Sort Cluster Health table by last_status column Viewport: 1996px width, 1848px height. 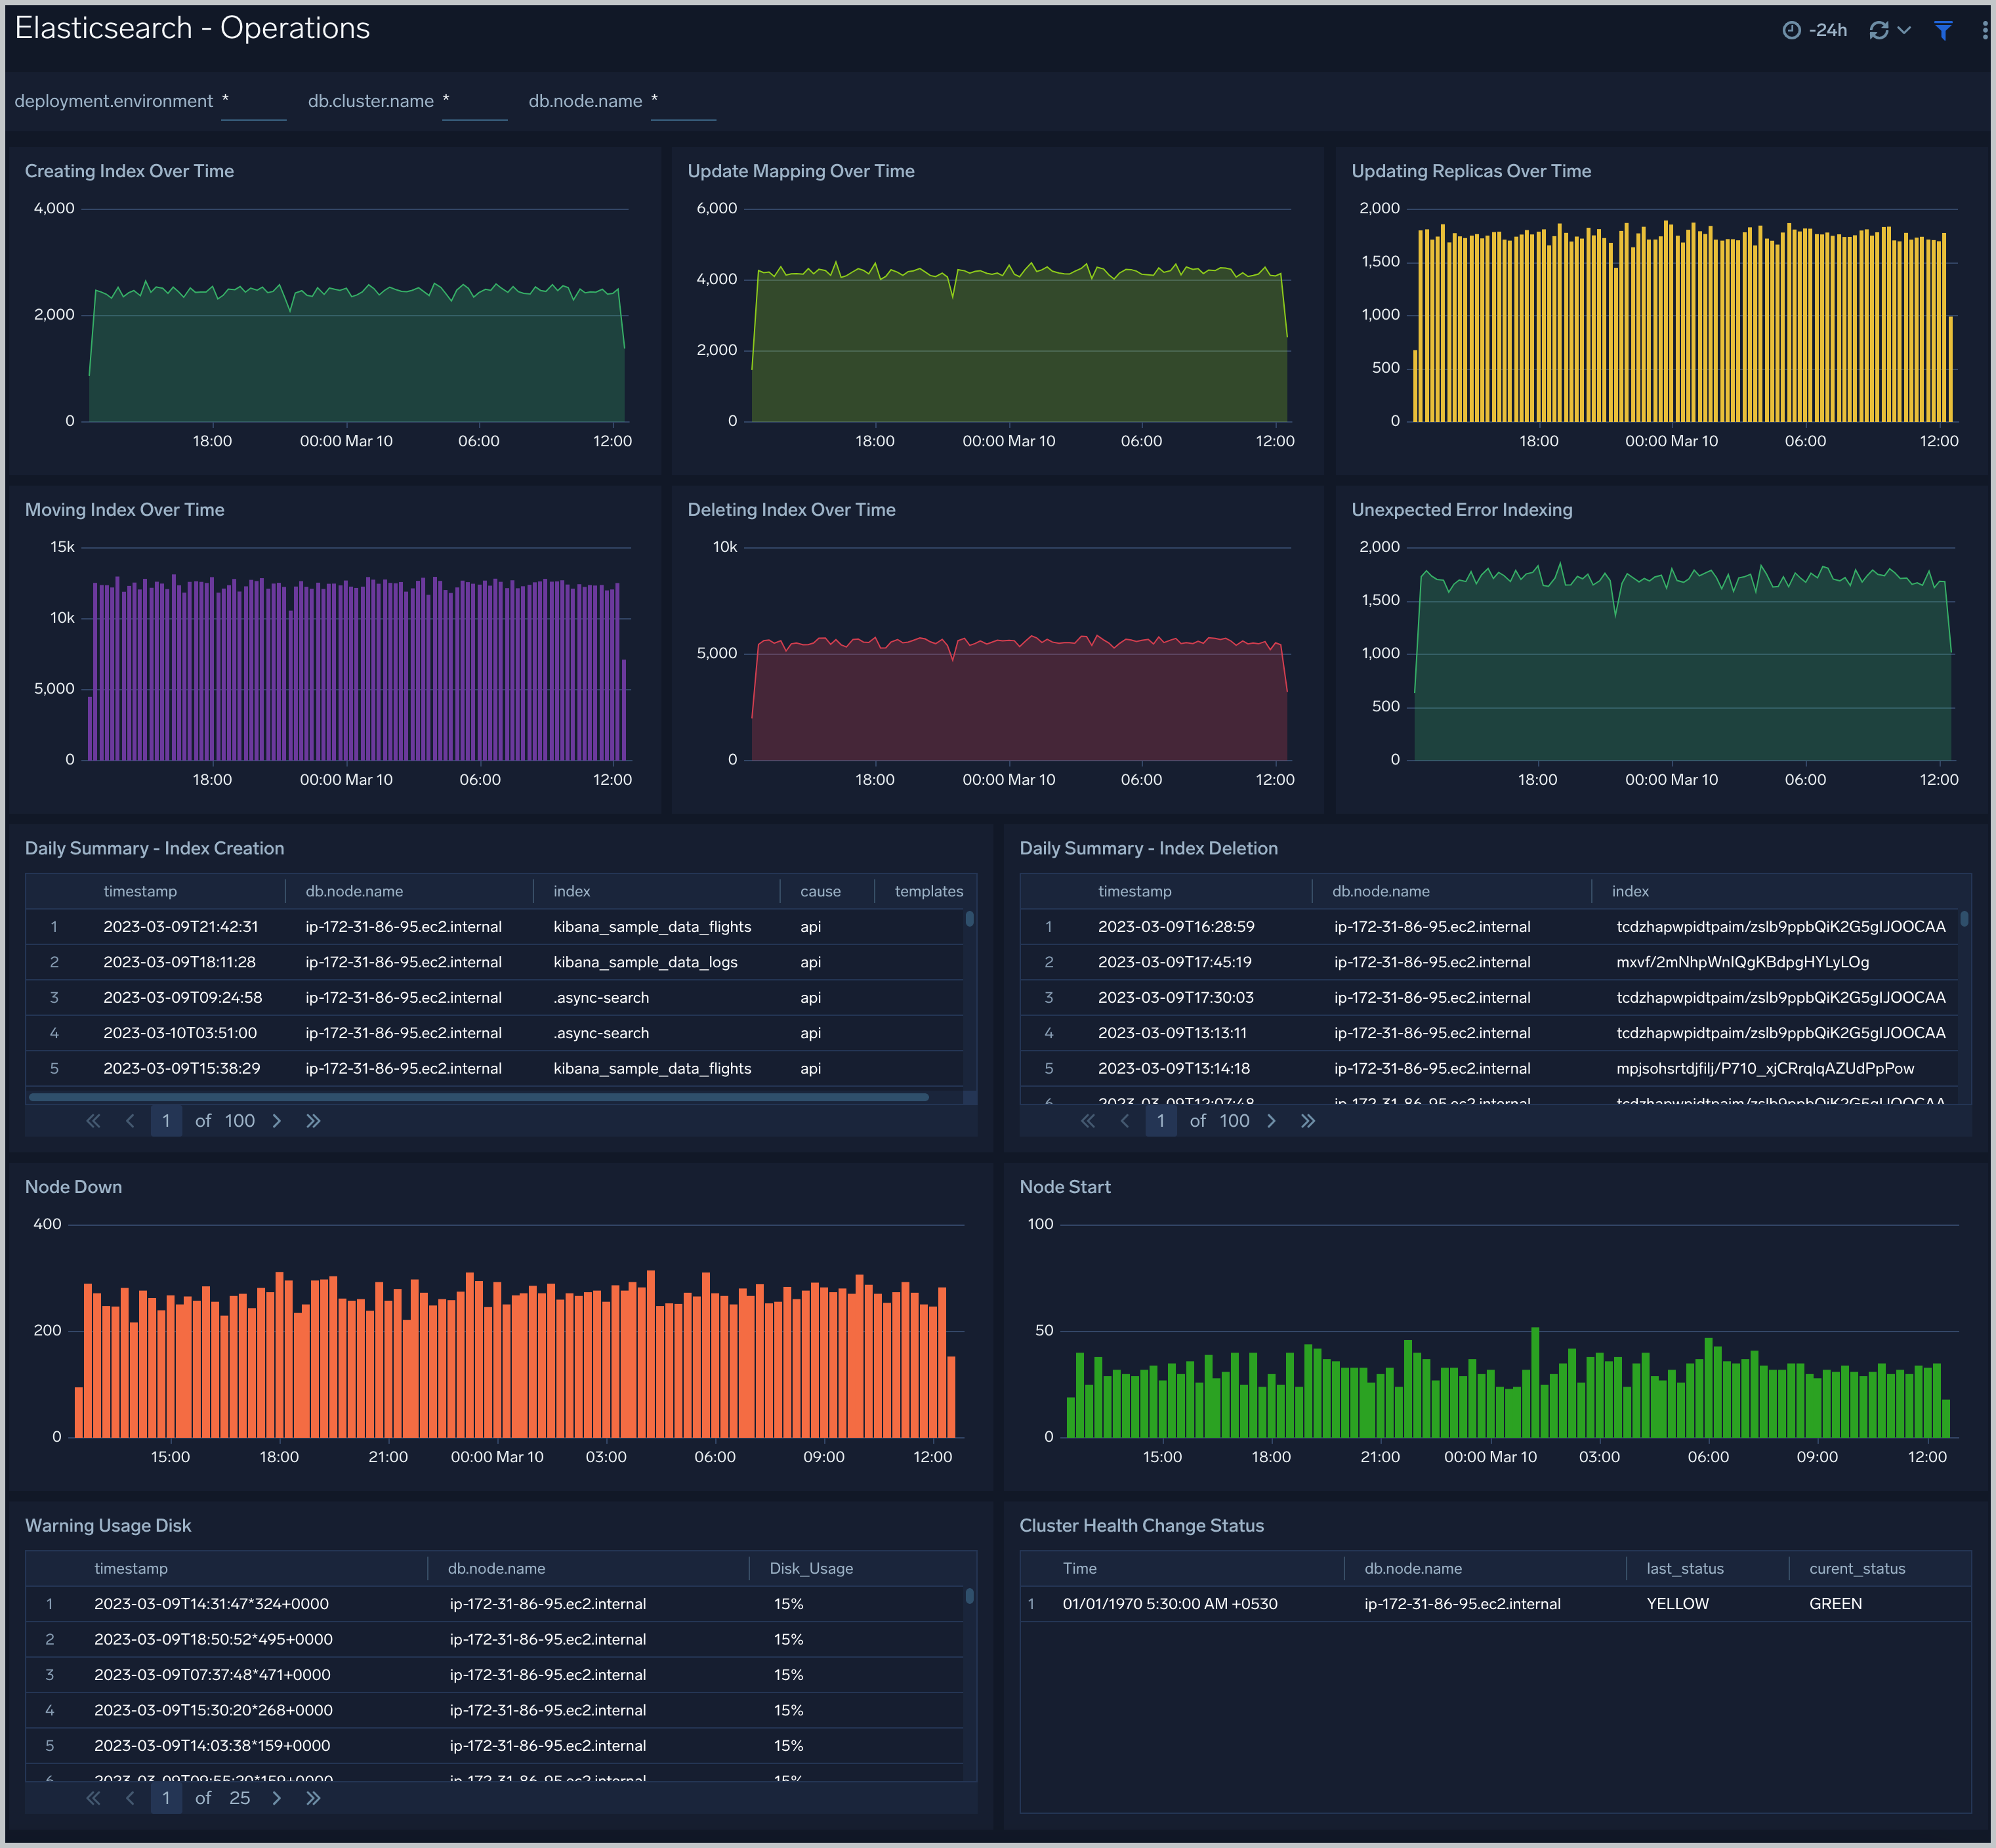tap(1685, 1568)
